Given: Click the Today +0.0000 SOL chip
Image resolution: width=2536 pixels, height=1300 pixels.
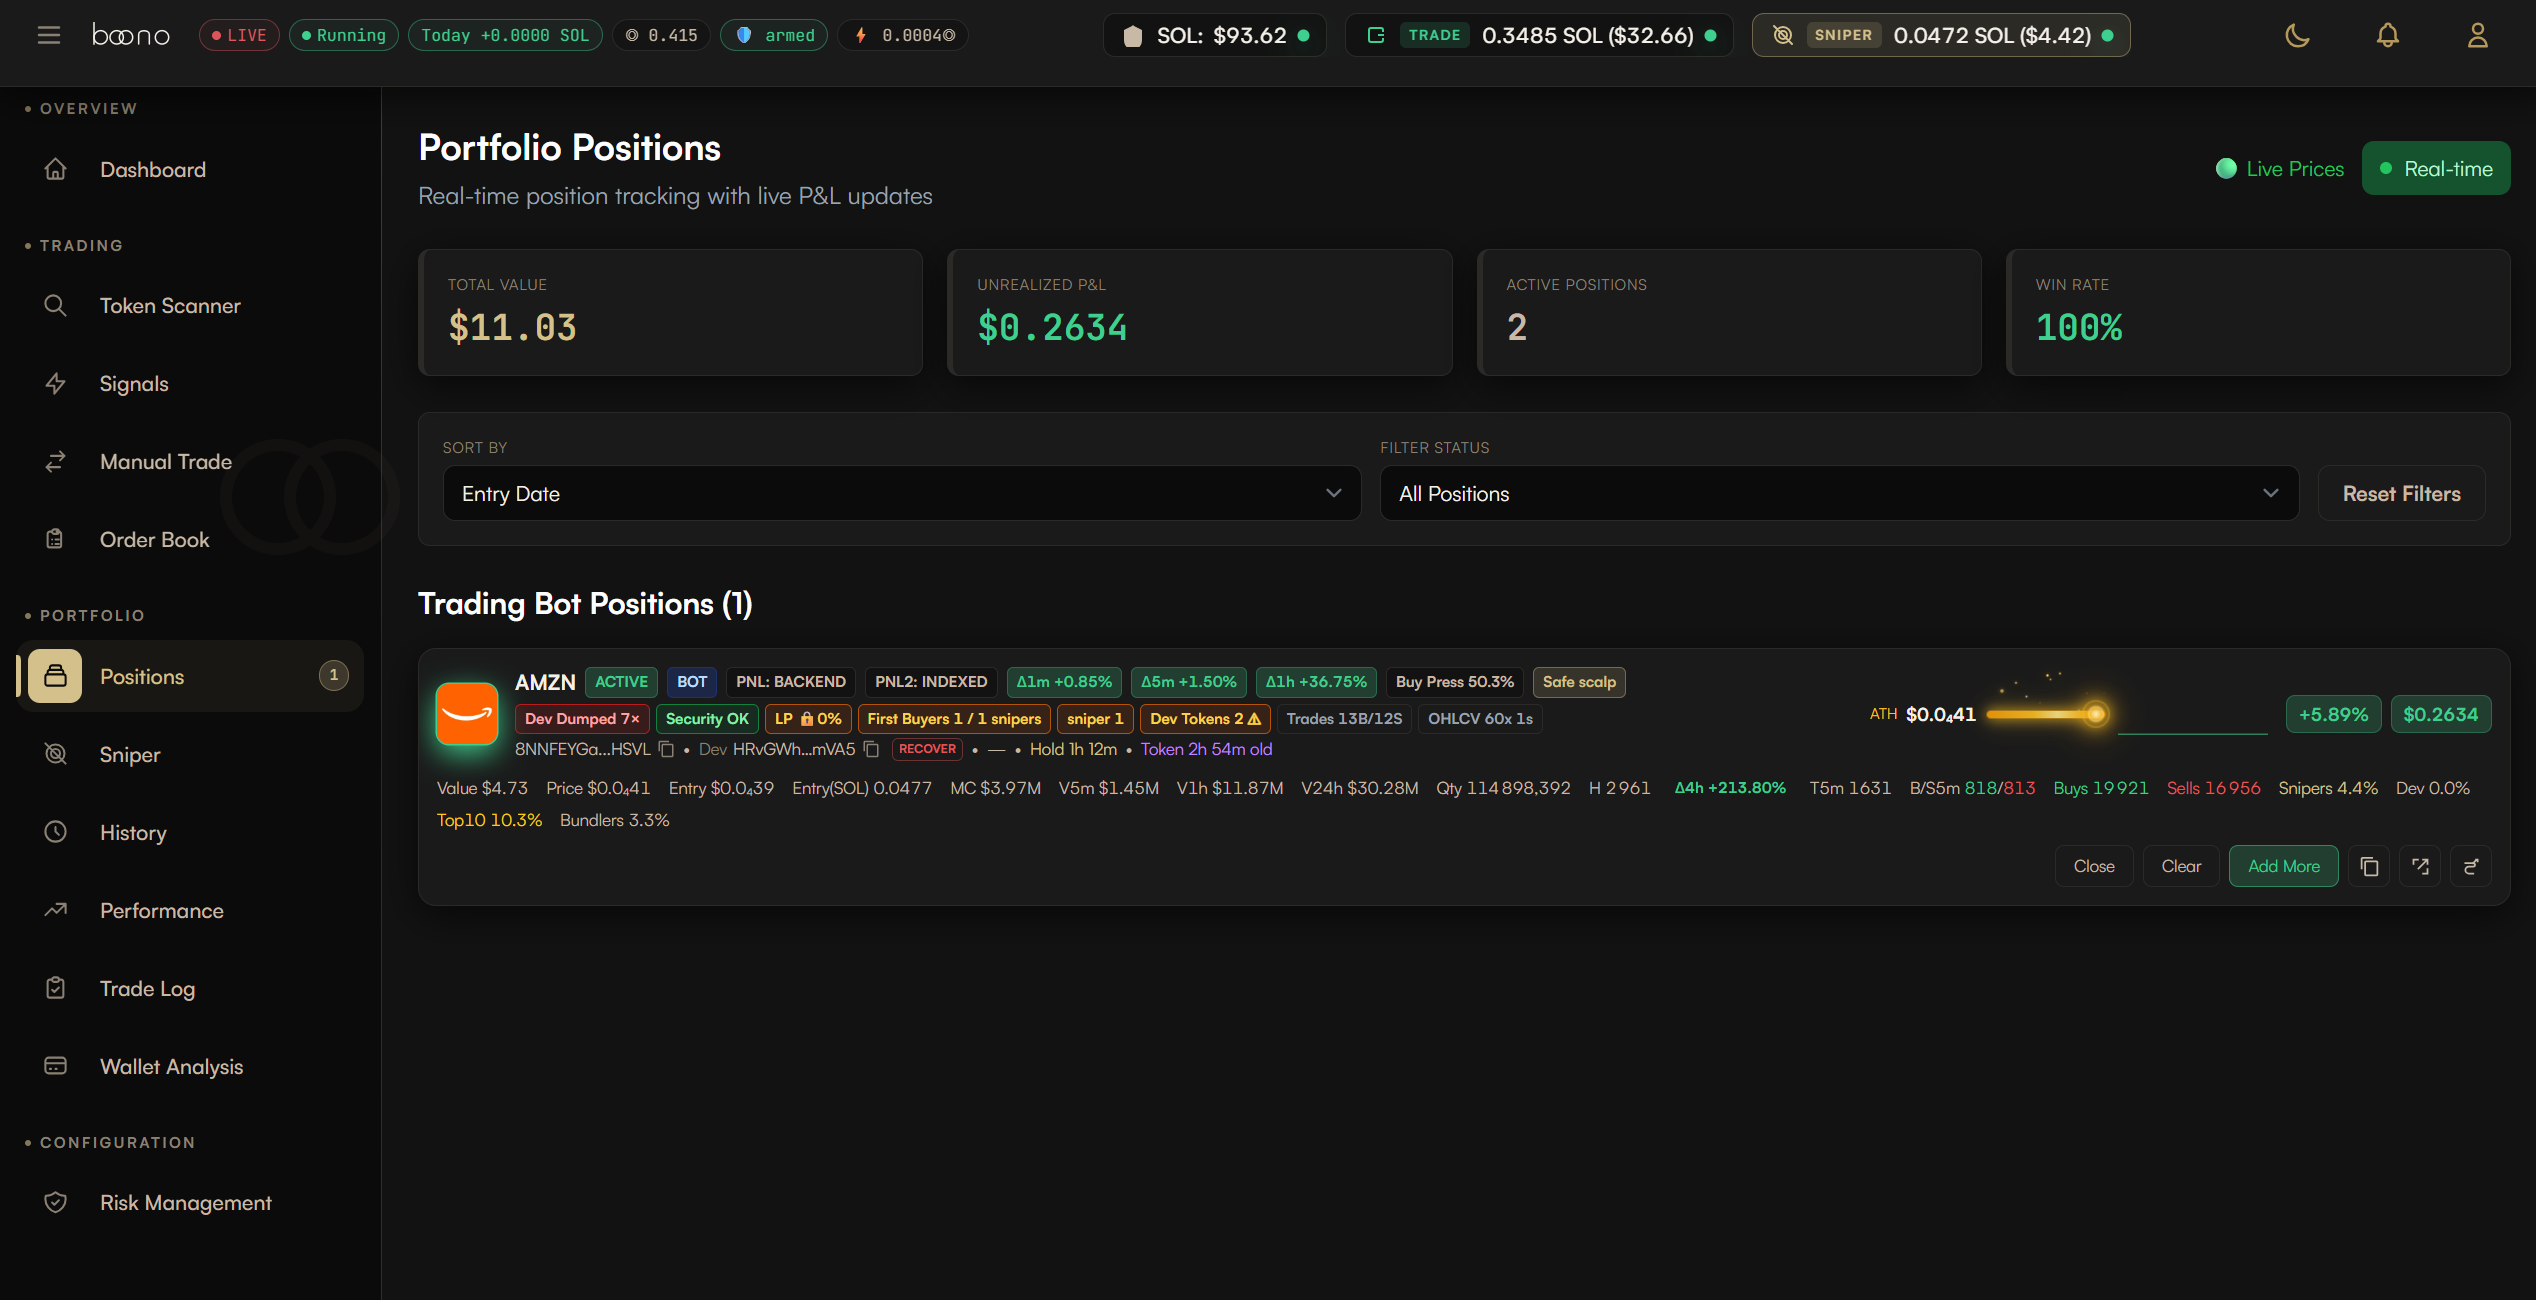Looking at the screenshot, I should pos(505,35).
